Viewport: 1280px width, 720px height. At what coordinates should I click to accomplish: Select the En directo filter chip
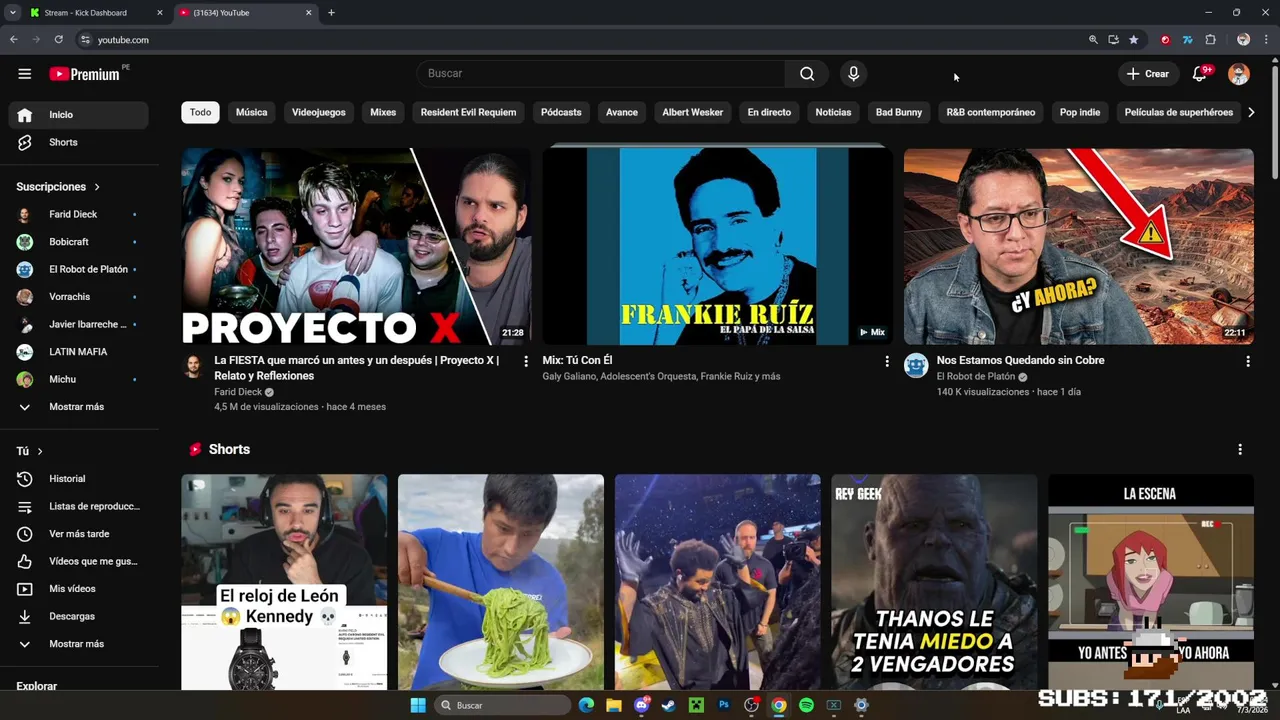pos(769,113)
